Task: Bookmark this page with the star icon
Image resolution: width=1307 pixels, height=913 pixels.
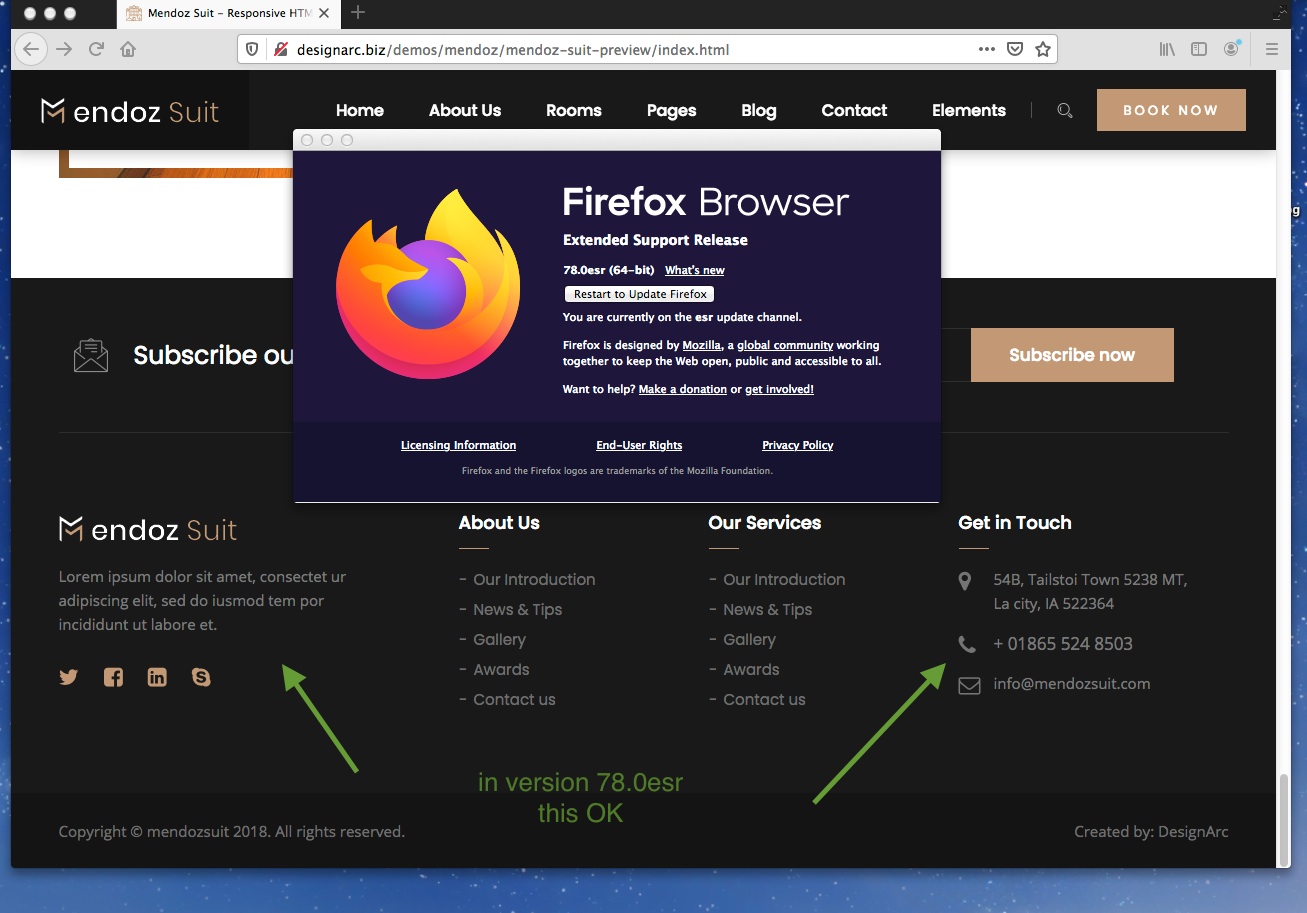Action: 1043,49
